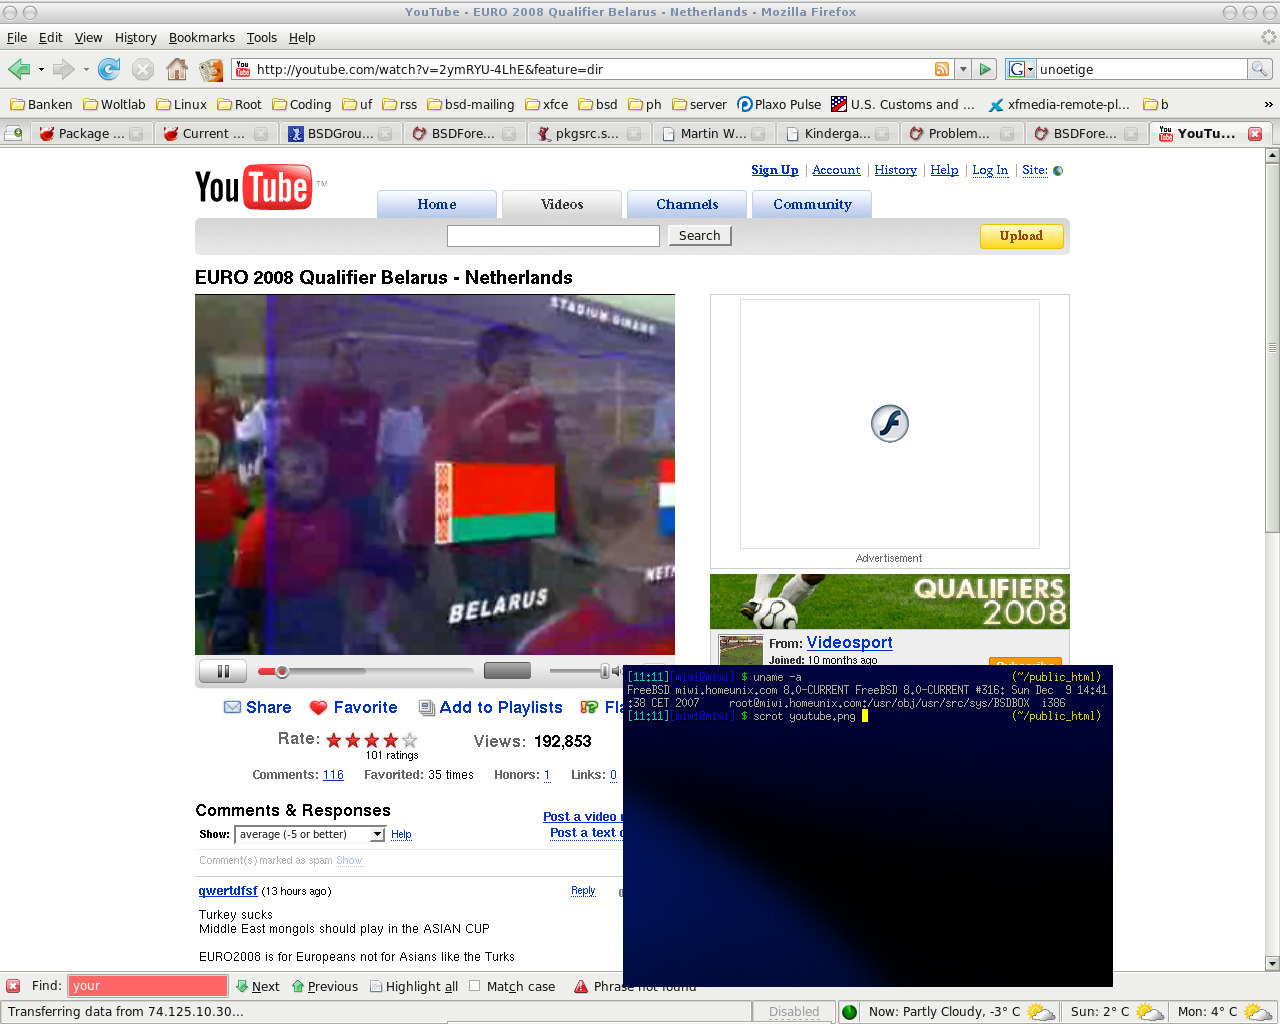Toggle Highlight all
The height and width of the screenshot is (1024, 1280).
tap(414, 986)
